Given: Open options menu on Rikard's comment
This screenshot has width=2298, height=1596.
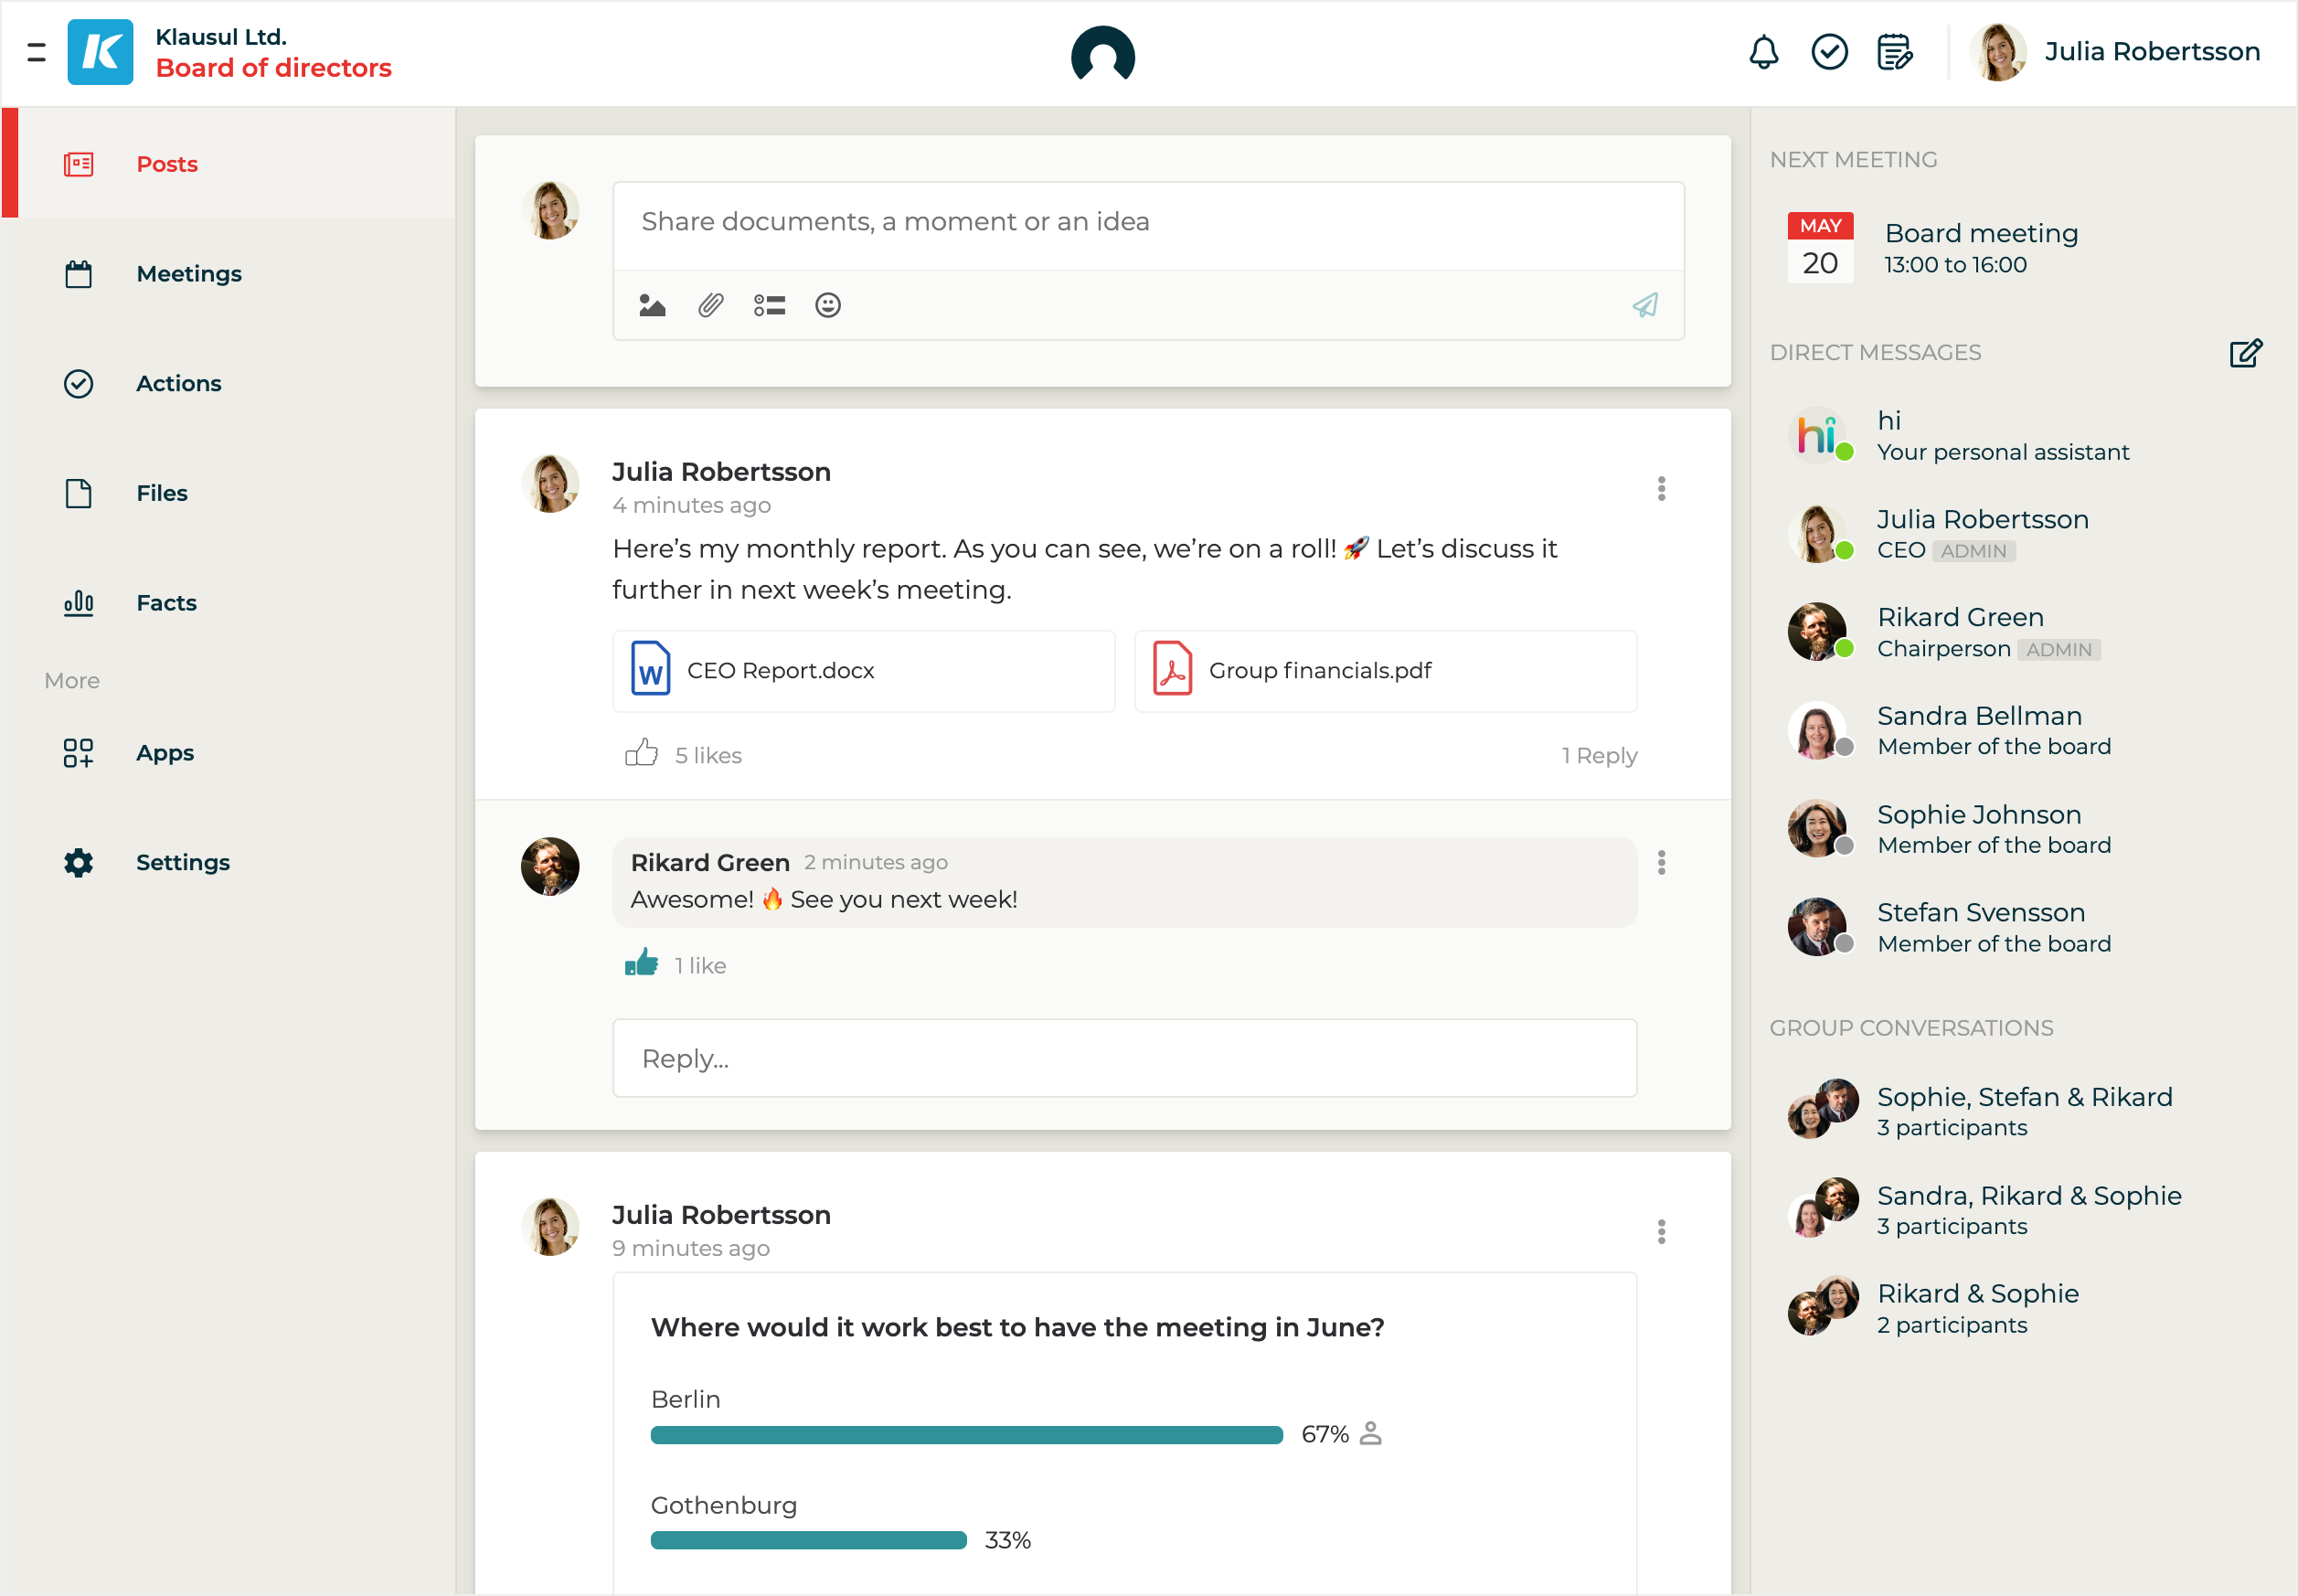Looking at the screenshot, I should point(1662,863).
